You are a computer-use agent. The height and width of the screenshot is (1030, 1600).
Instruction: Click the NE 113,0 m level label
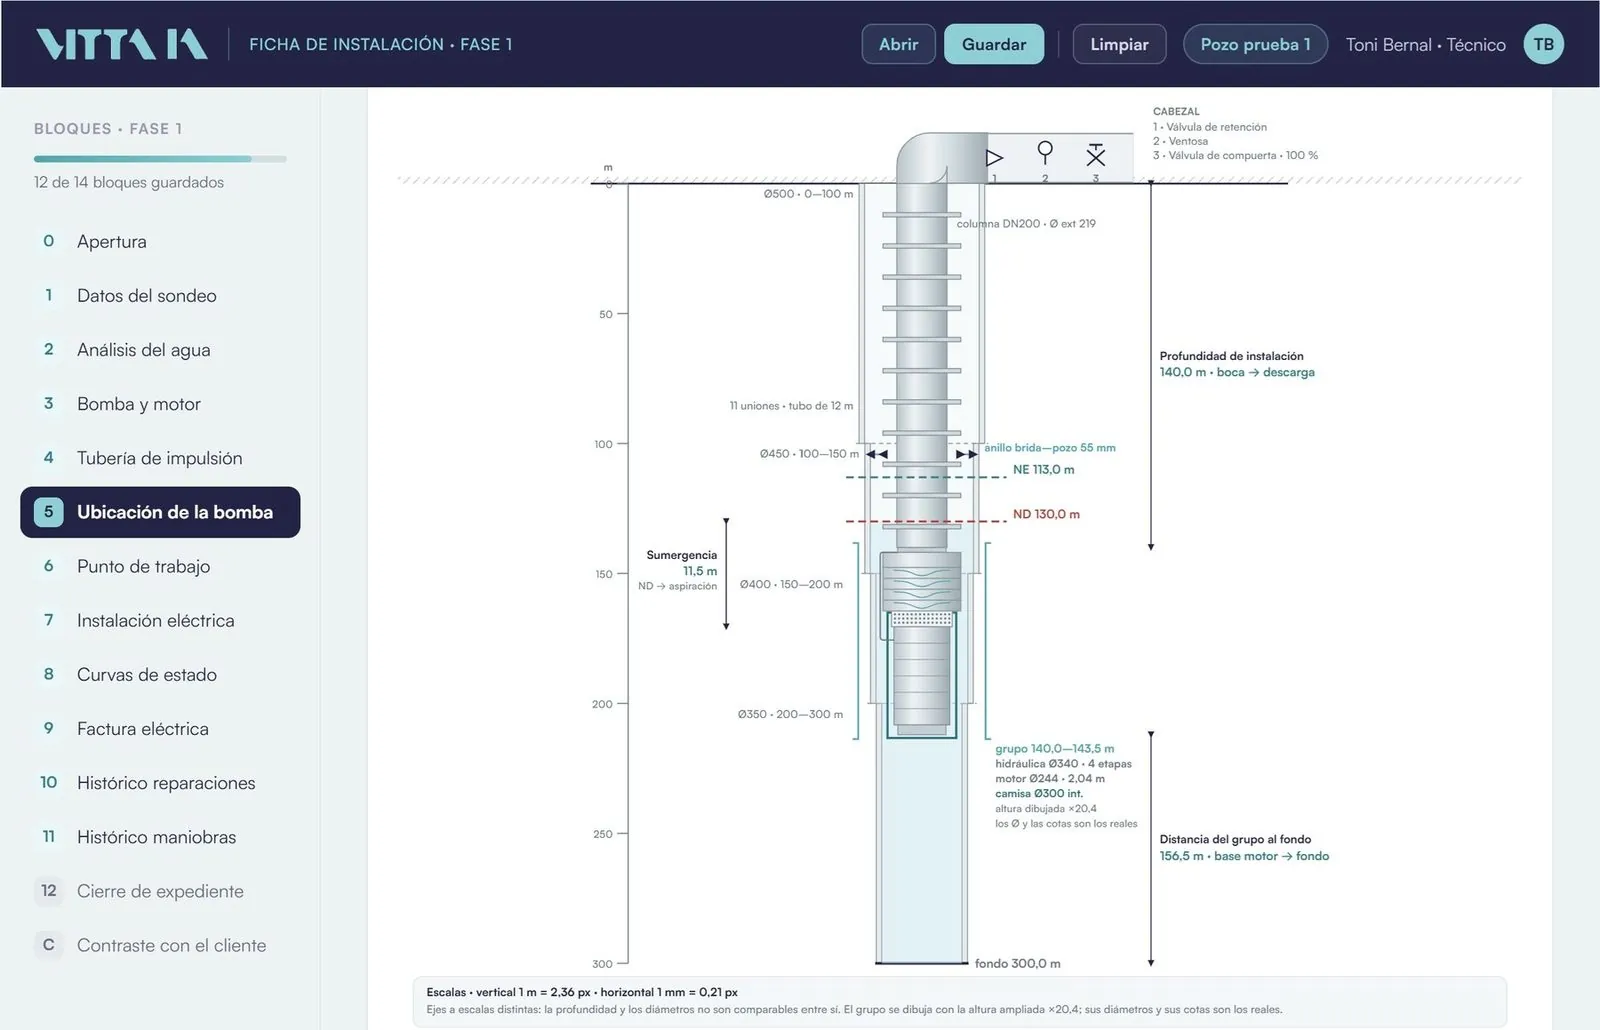pos(1043,469)
